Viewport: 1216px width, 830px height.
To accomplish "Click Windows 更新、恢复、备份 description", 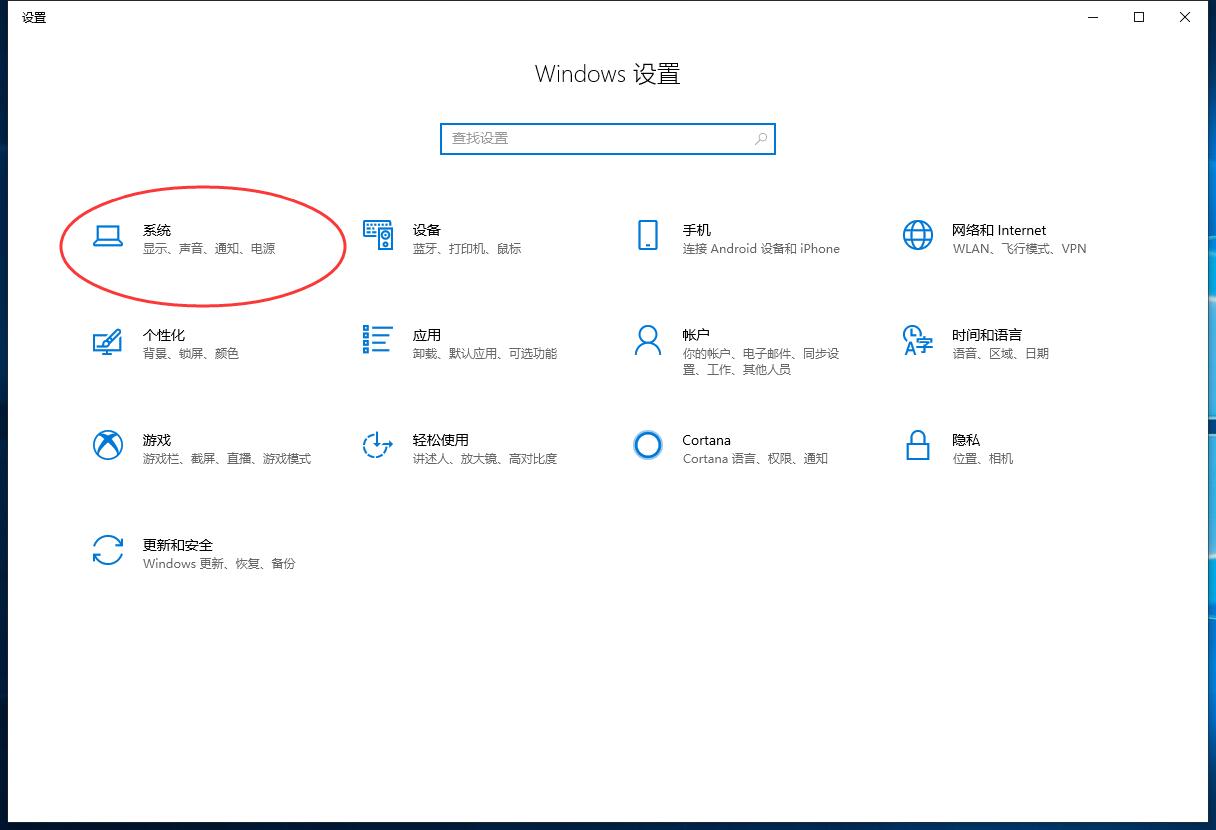I will pyautogui.click(x=219, y=564).
